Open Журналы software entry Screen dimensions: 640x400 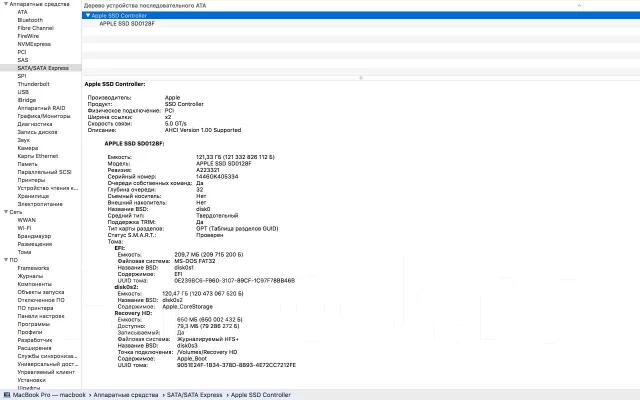pos(30,276)
